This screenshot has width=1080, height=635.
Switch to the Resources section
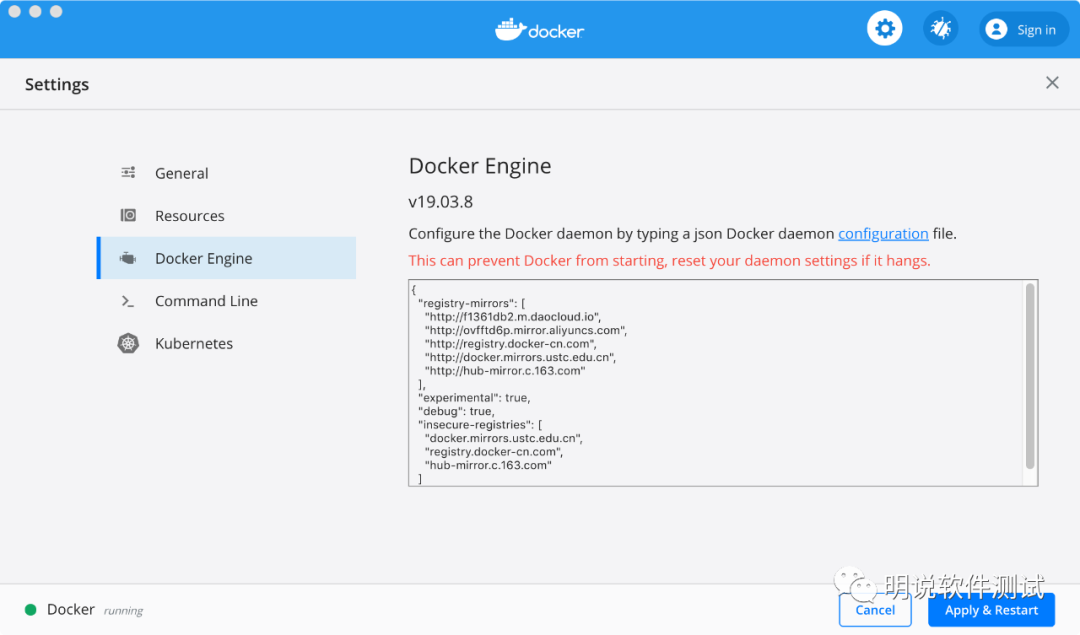click(190, 216)
